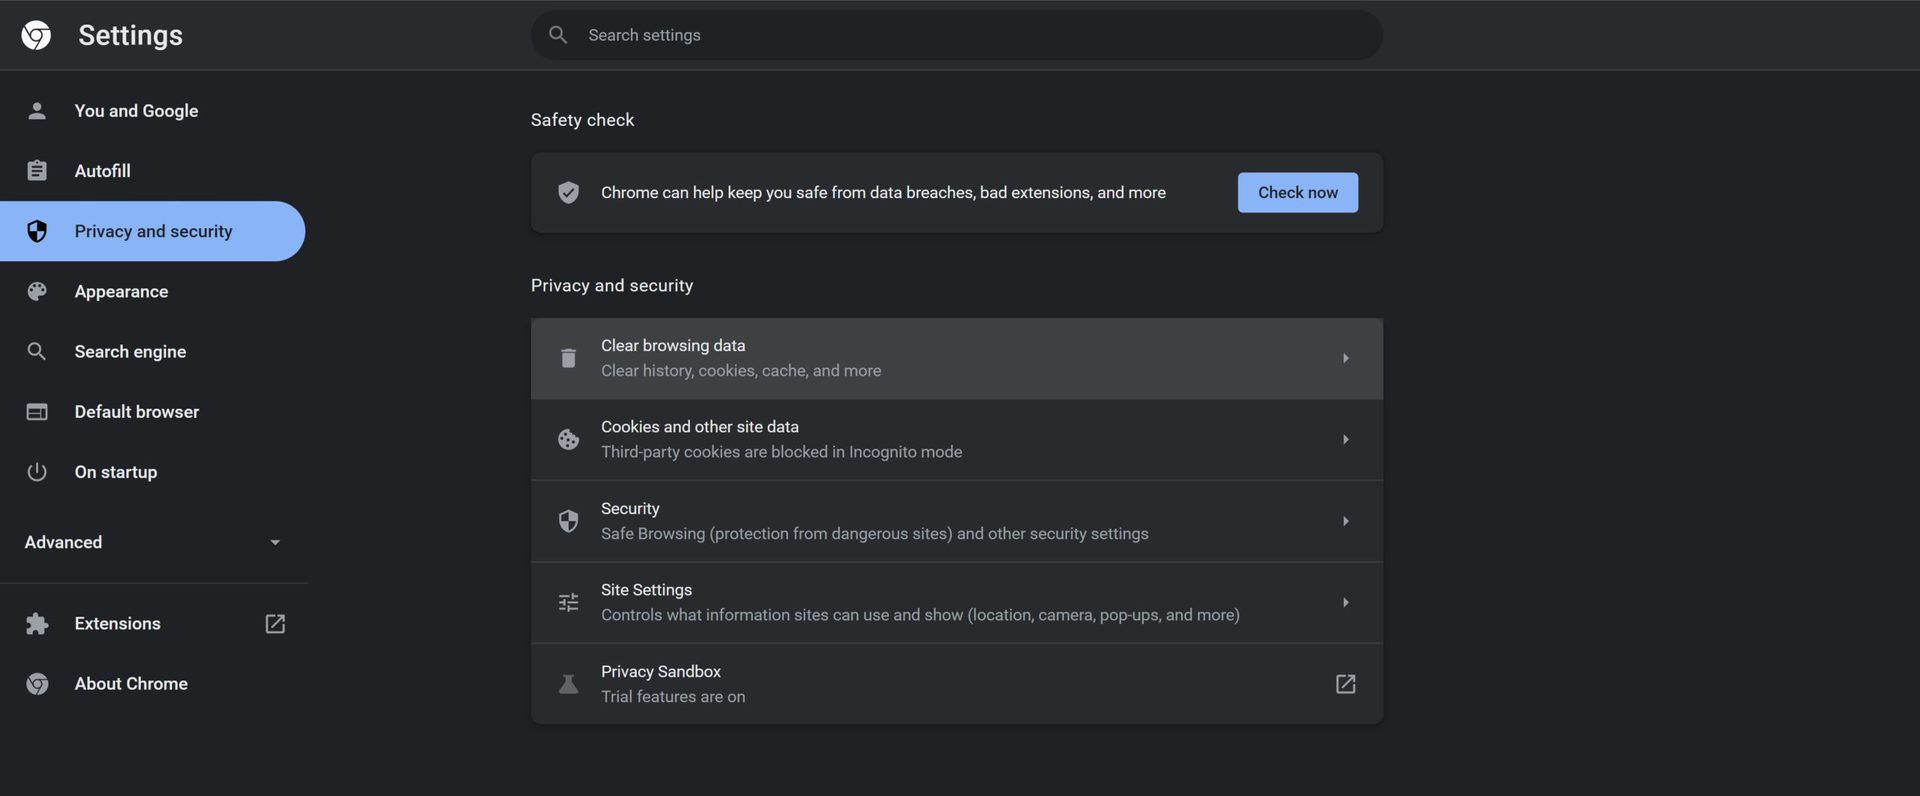The height and width of the screenshot is (796, 1920).
Task: Expand Clear browsing data chevron
Action: click(x=1345, y=358)
